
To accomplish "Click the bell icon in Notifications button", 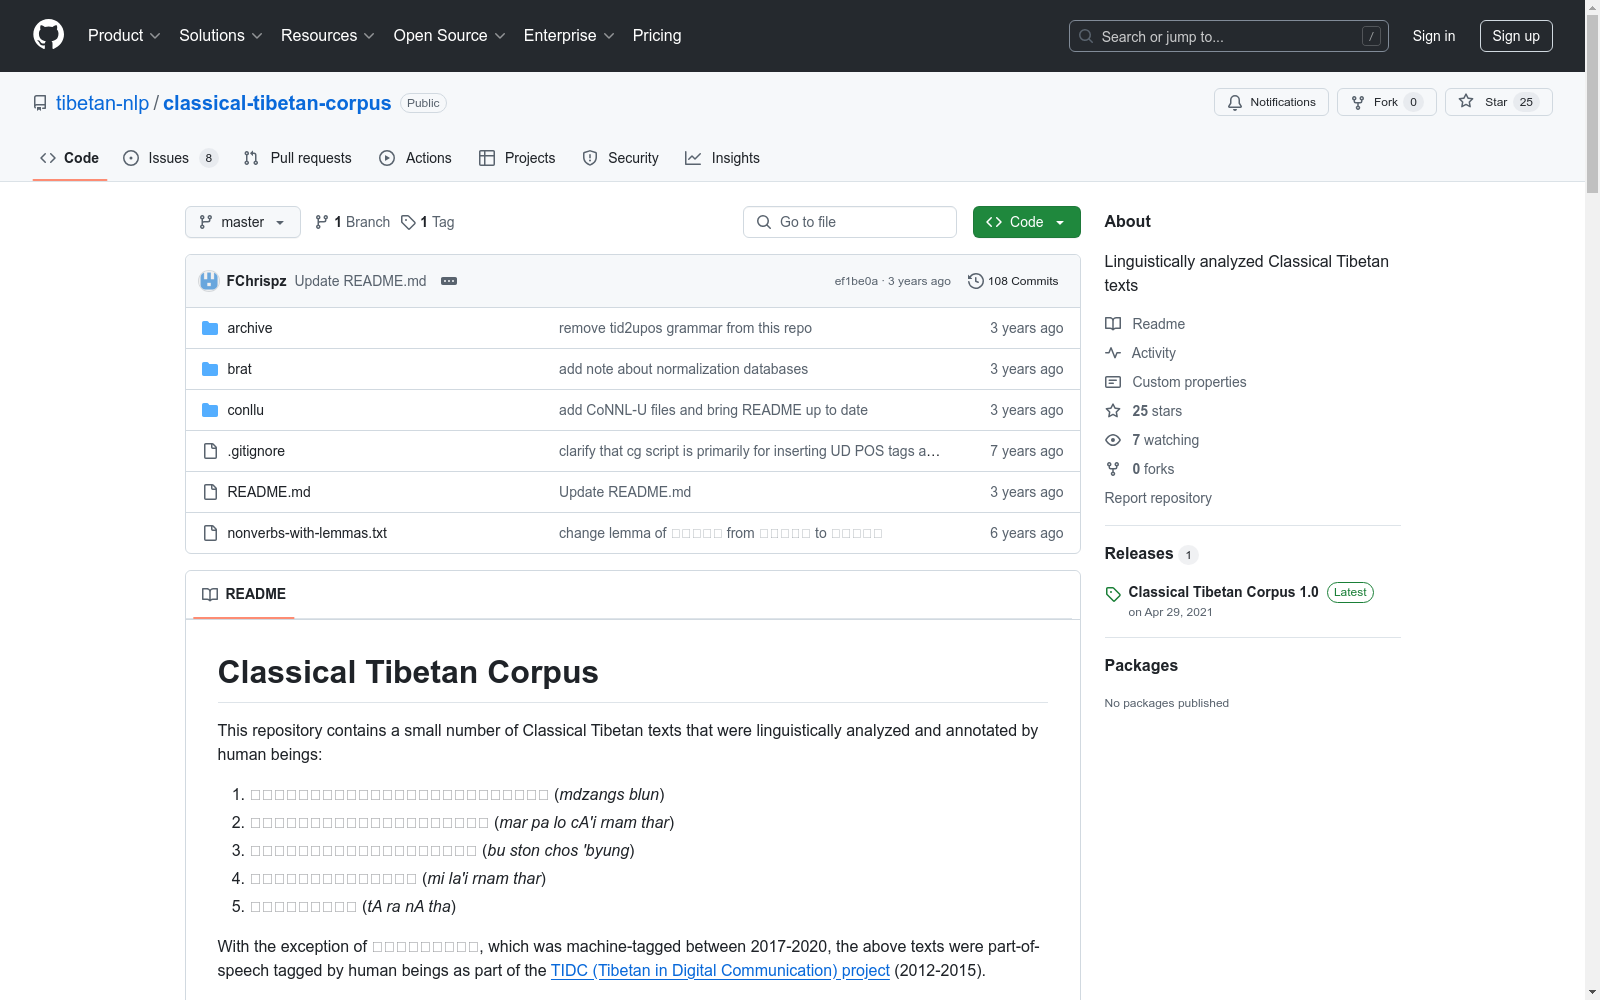I will click(1235, 102).
